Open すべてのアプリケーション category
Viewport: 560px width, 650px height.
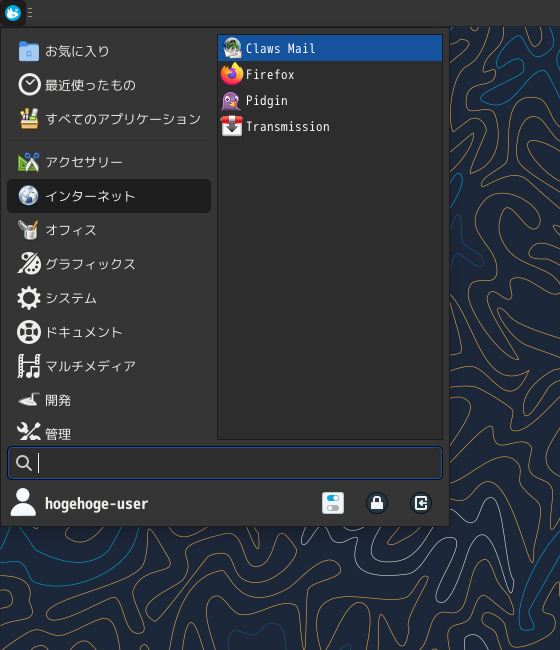click(x=109, y=119)
